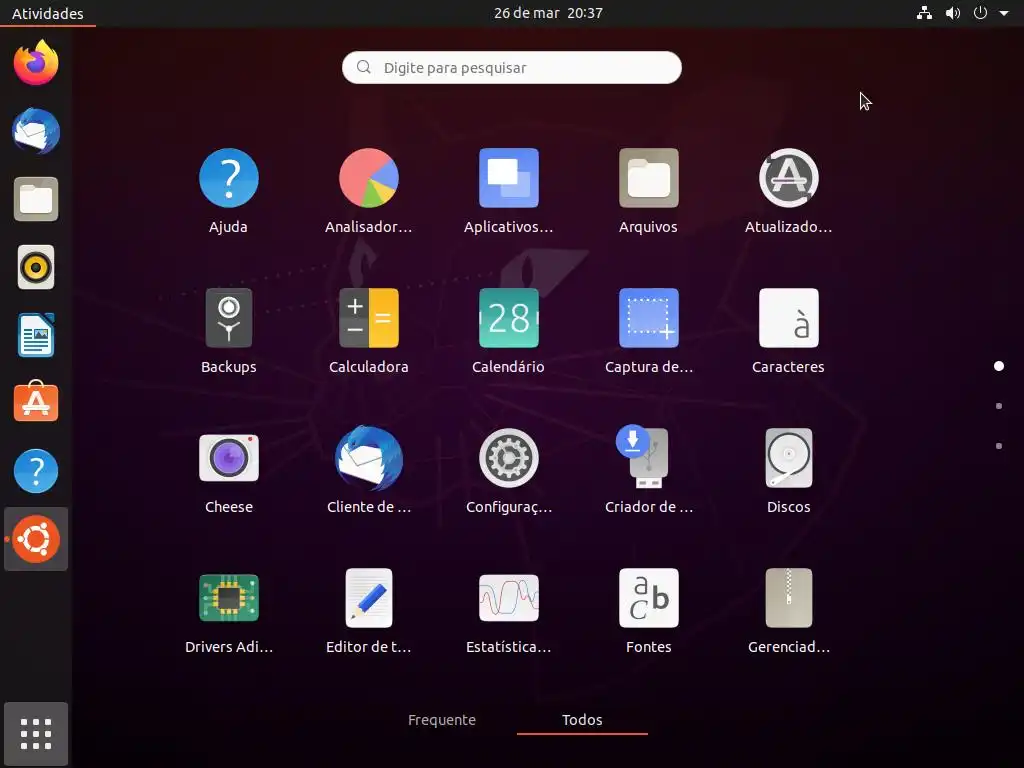This screenshot has width=1024, height=768.
Task: Launch Rhythmbox from the dock
Action: 36,267
